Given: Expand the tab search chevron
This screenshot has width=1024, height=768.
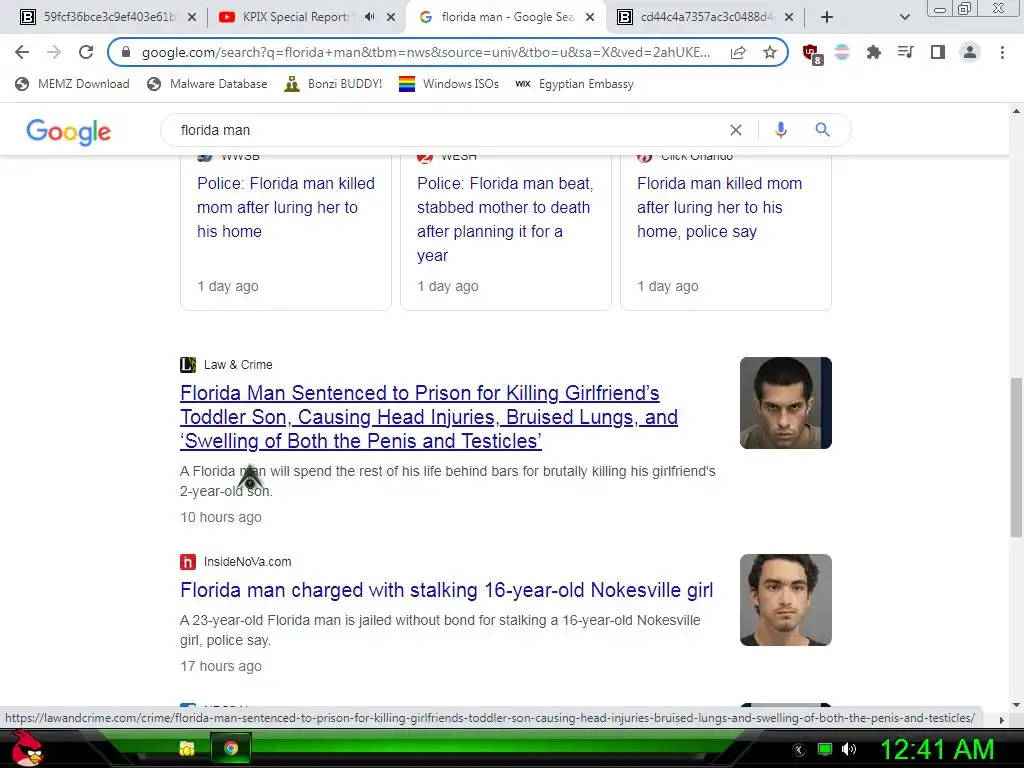Looking at the screenshot, I should click(904, 17).
